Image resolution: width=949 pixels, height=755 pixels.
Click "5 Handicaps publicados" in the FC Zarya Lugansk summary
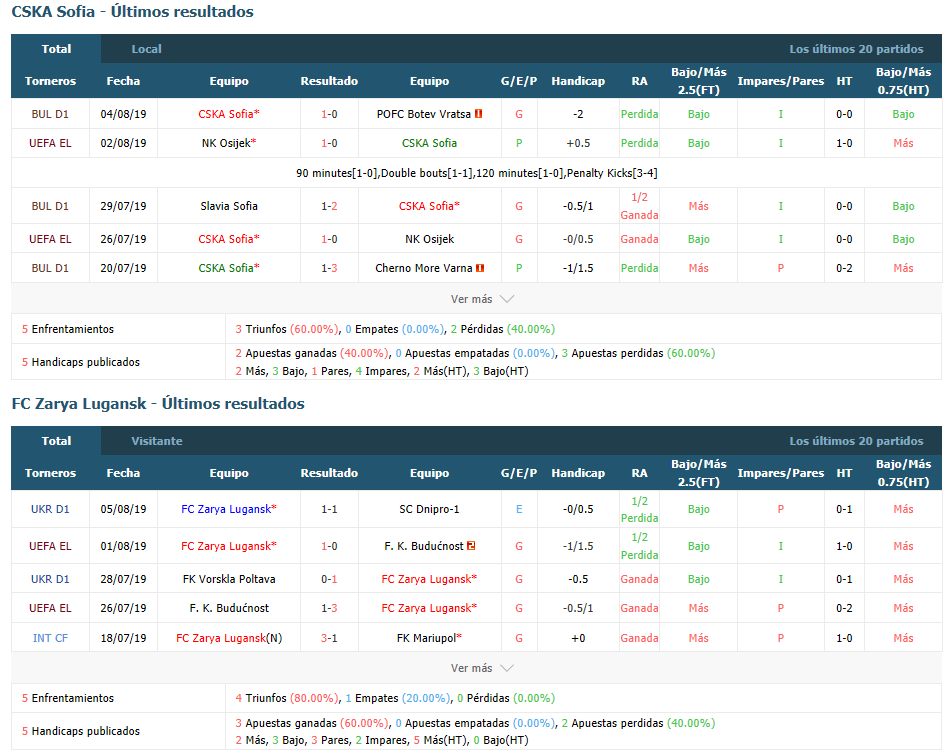tap(80, 731)
